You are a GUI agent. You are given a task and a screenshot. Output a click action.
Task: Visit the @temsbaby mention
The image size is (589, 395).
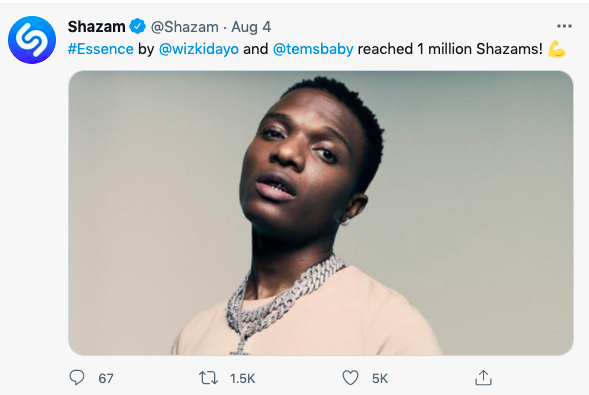(313, 49)
